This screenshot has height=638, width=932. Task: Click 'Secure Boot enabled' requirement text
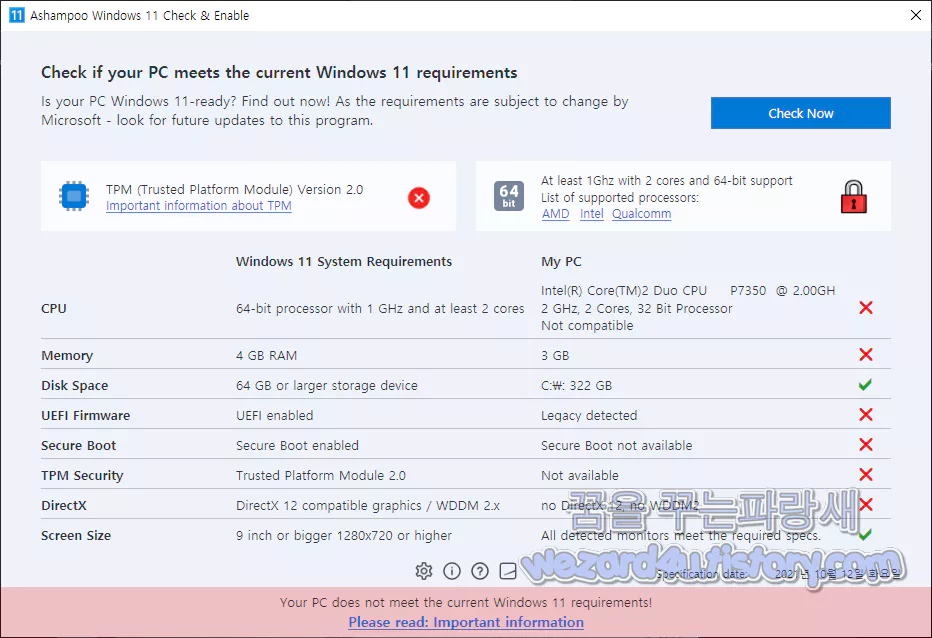click(297, 445)
